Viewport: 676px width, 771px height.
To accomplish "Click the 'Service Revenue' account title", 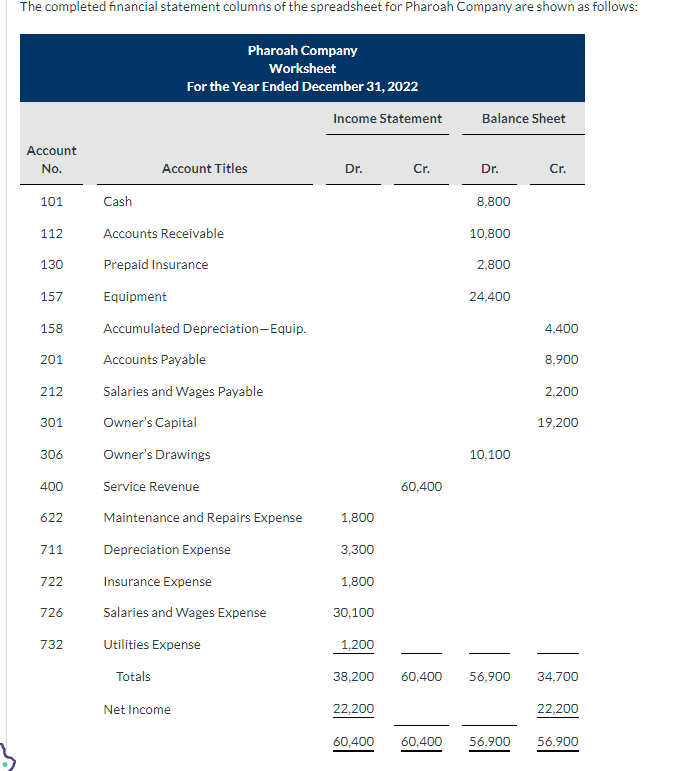I will [151, 486].
